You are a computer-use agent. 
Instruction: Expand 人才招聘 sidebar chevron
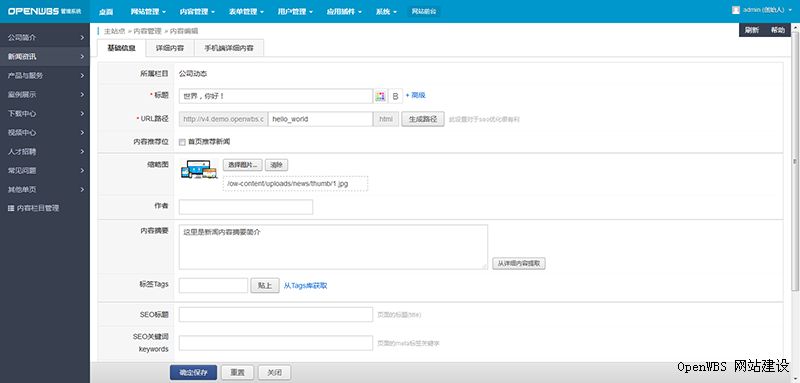82,151
